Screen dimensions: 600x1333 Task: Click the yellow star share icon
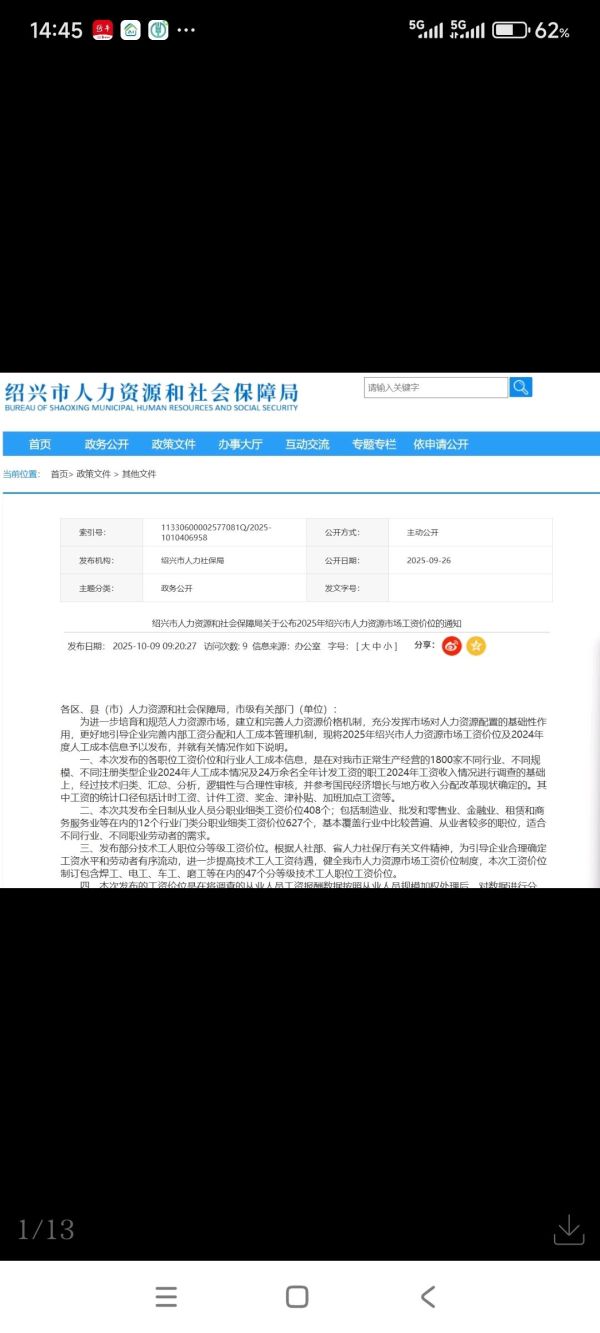476,646
